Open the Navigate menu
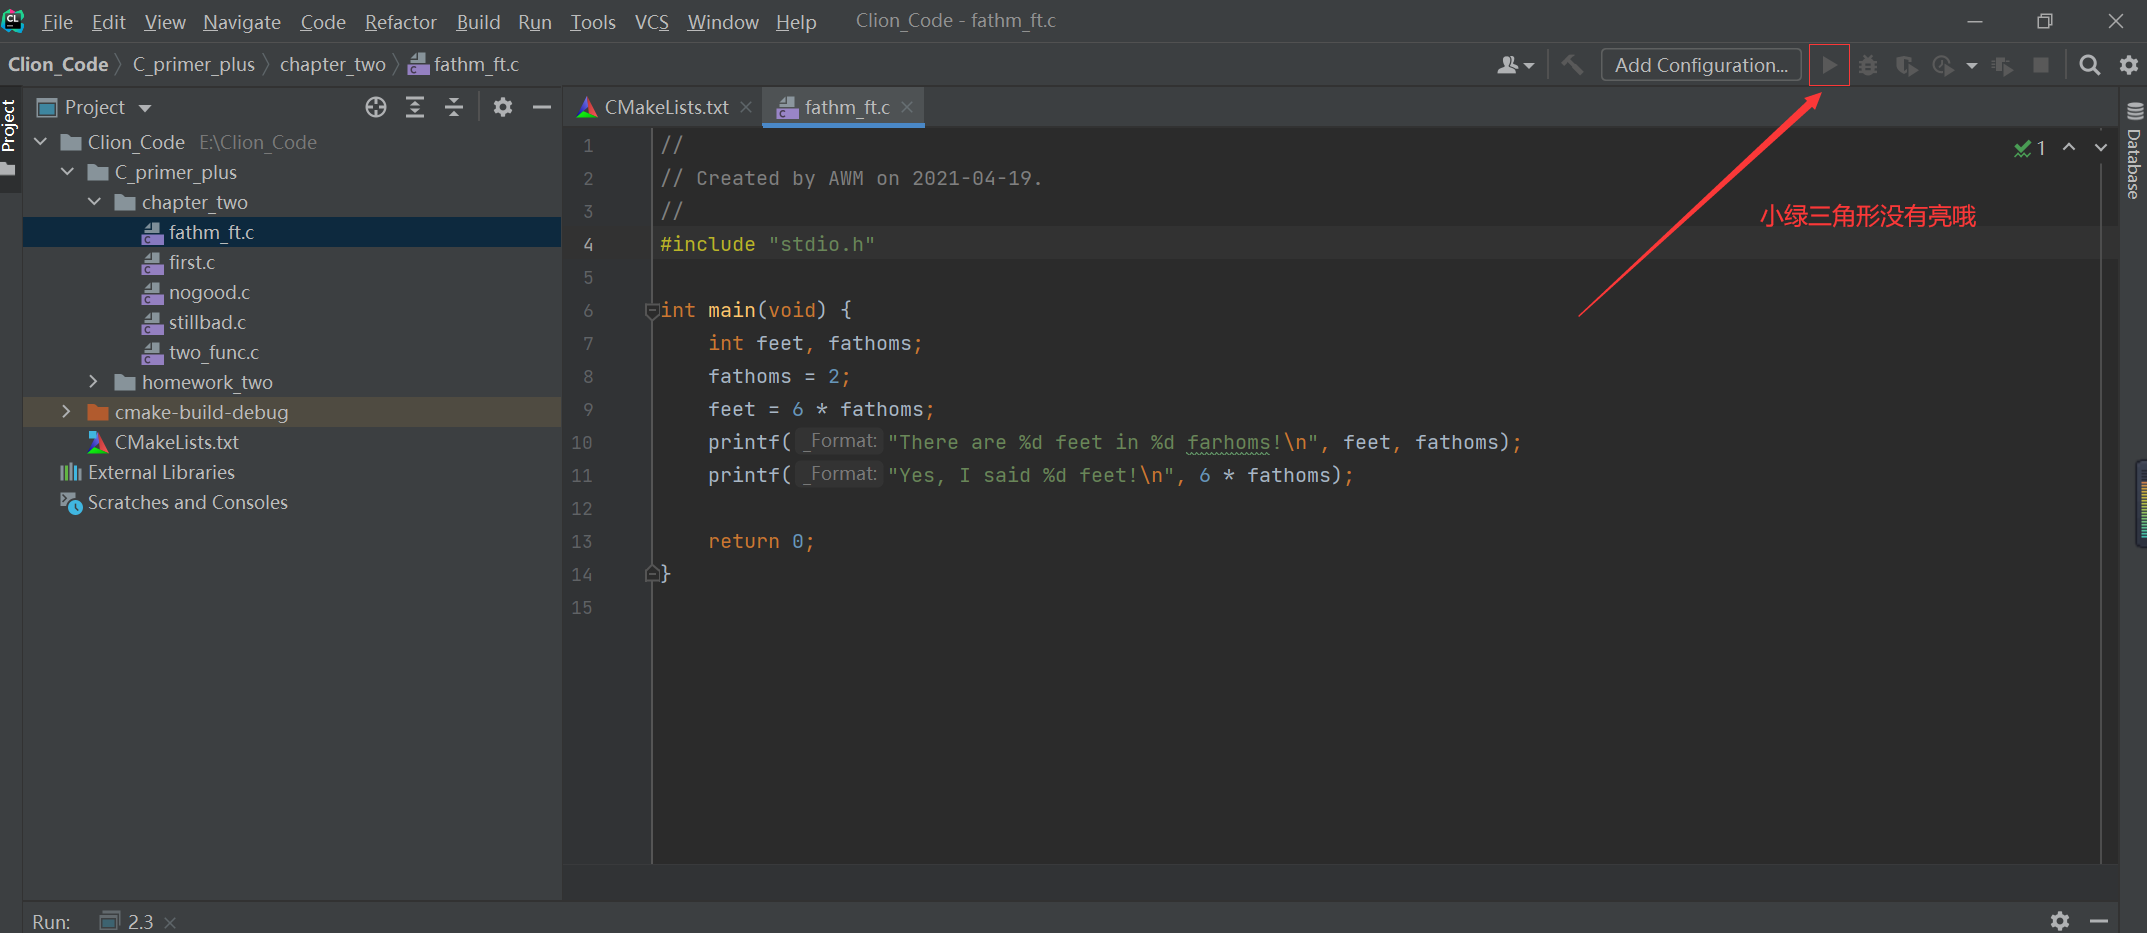Viewport: 2147px width, 933px height. point(242,21)
